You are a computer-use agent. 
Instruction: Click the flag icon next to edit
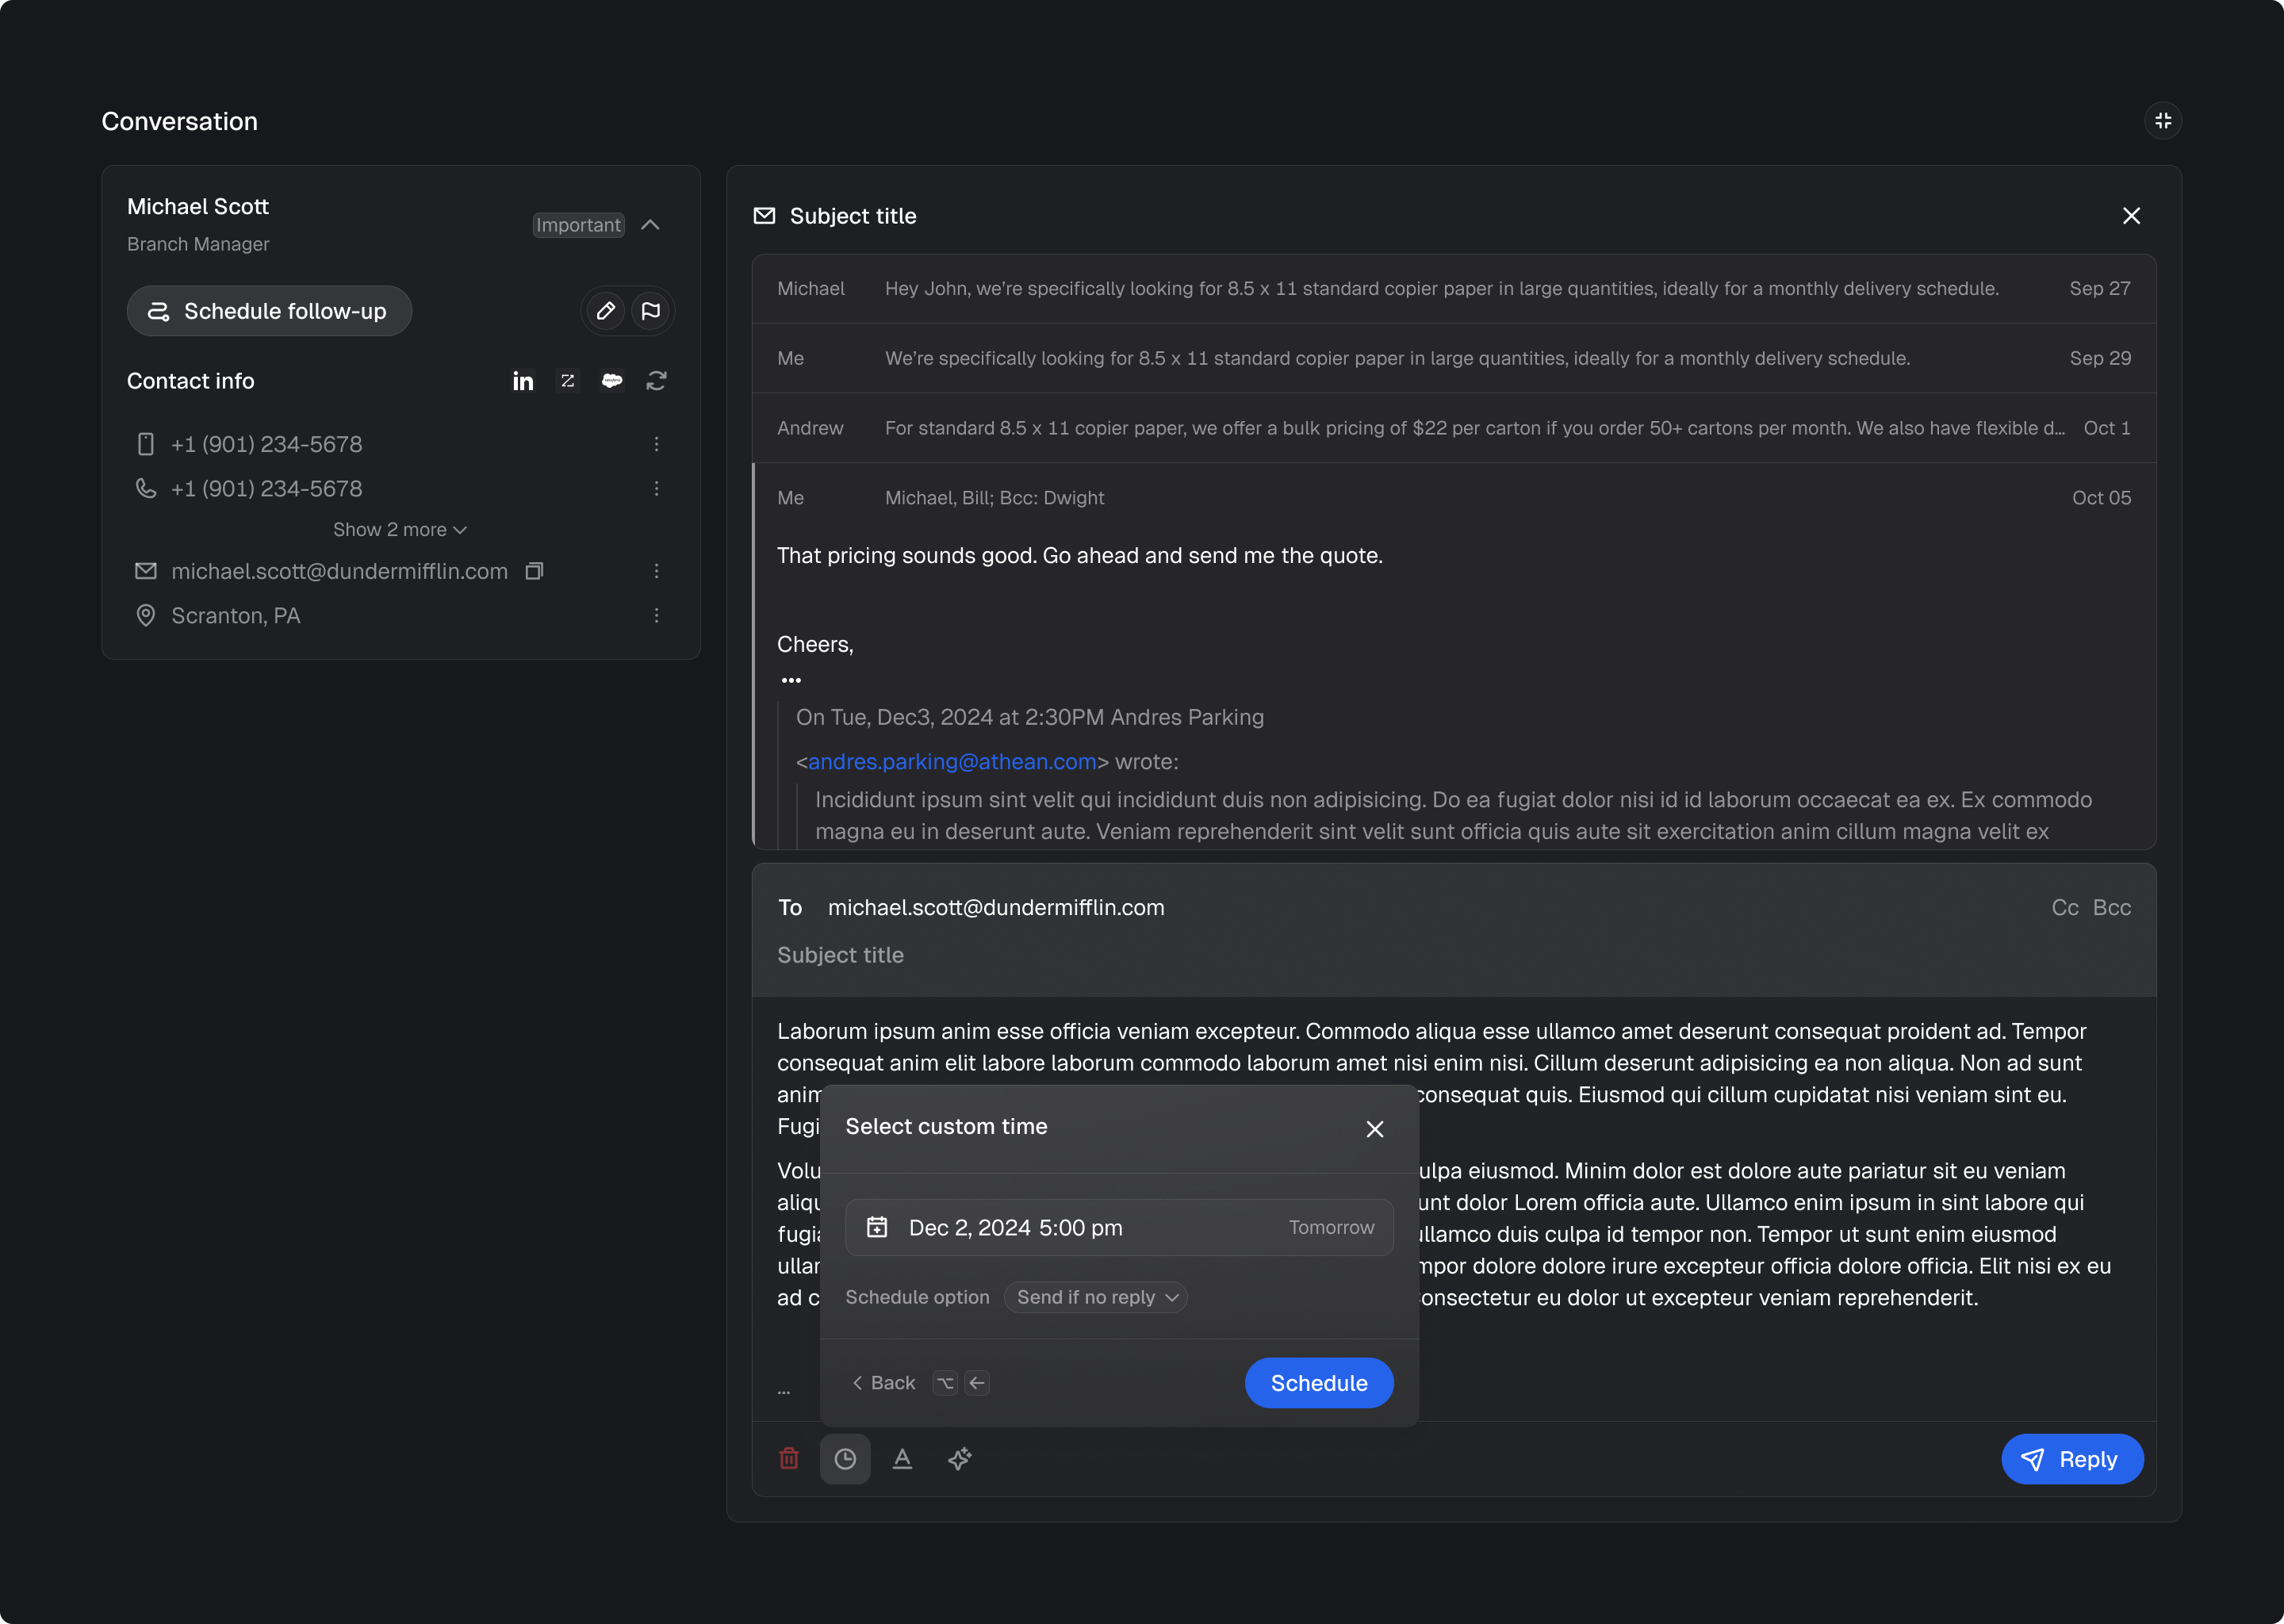pyautogui.click(x=651, y=311)
